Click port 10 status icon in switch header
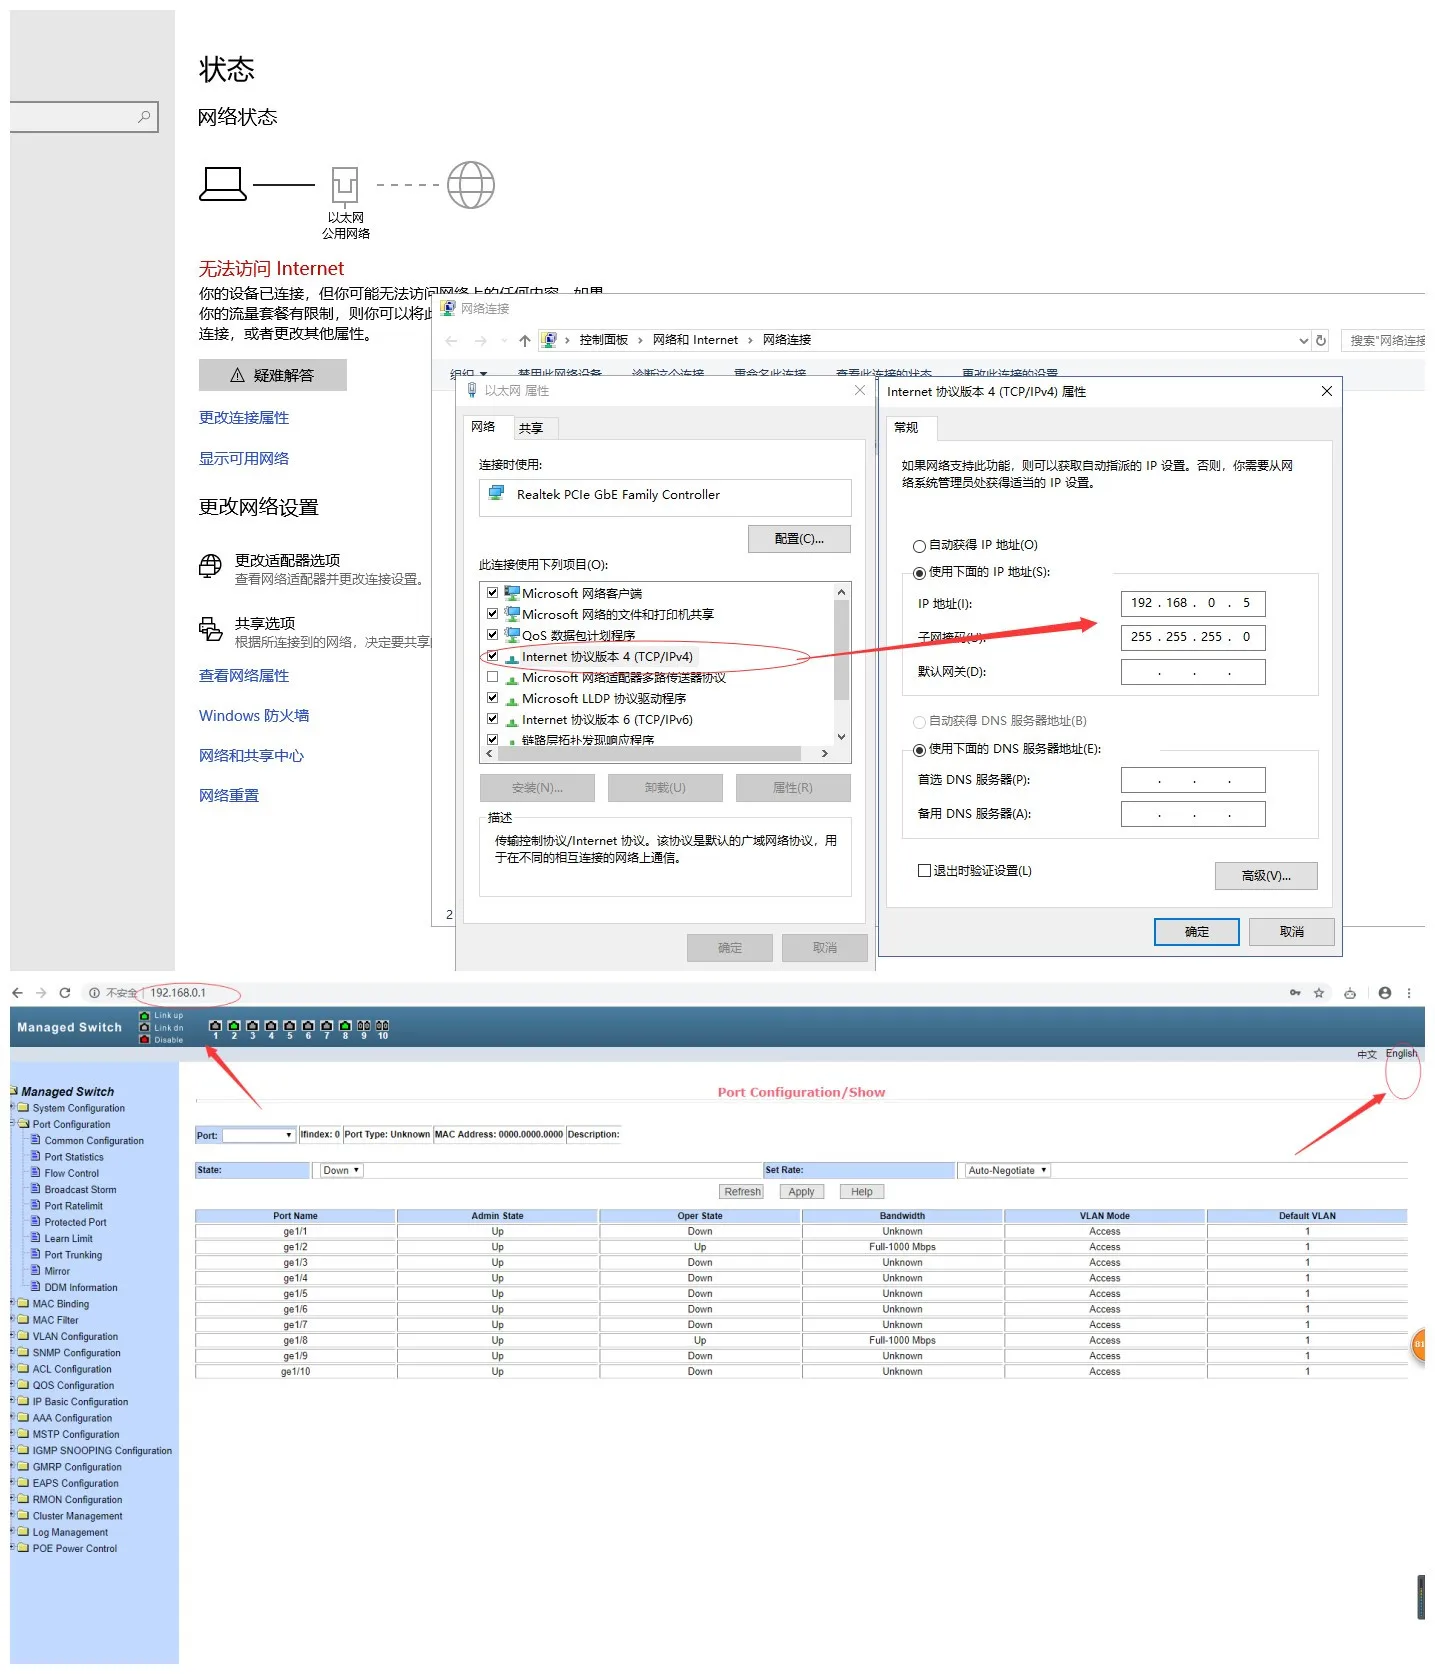Image resolution: width=1435 pixels, height=1674 pixels. pyautogui.click(x=382, y=1026)
